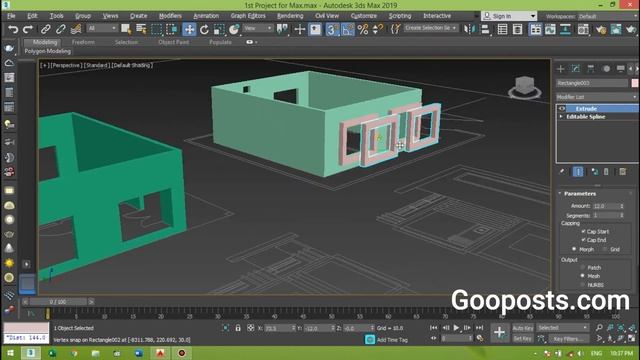Screen dimensions: 640x360
Task: Click the Redo arrow icon
Action: 28,29
